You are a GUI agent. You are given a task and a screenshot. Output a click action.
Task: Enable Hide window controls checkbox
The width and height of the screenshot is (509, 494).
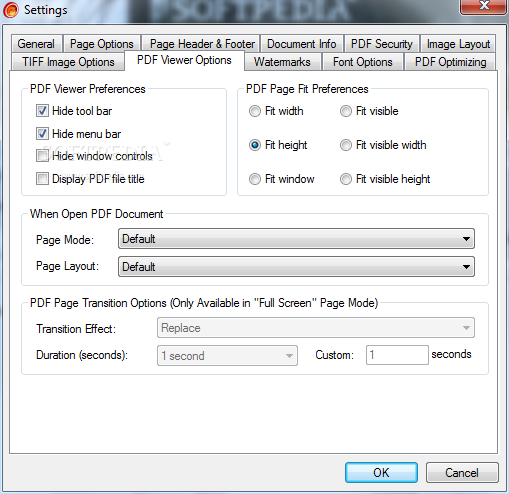pos(42,156)
